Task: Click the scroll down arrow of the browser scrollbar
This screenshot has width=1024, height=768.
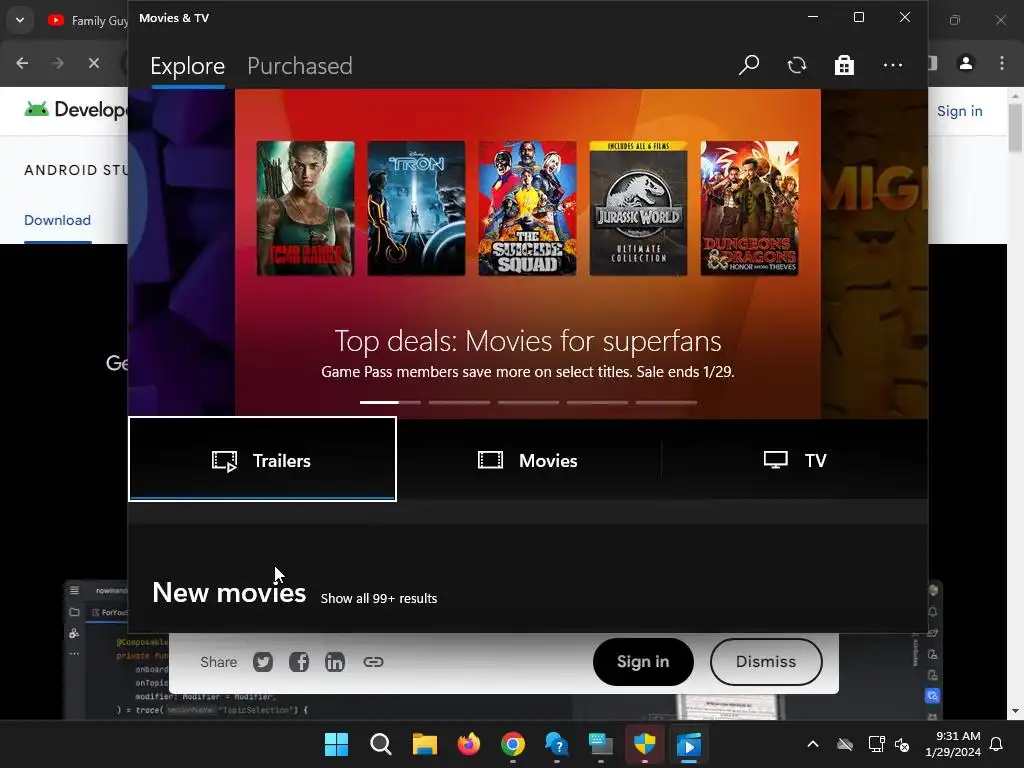Action: [1015, 711]
